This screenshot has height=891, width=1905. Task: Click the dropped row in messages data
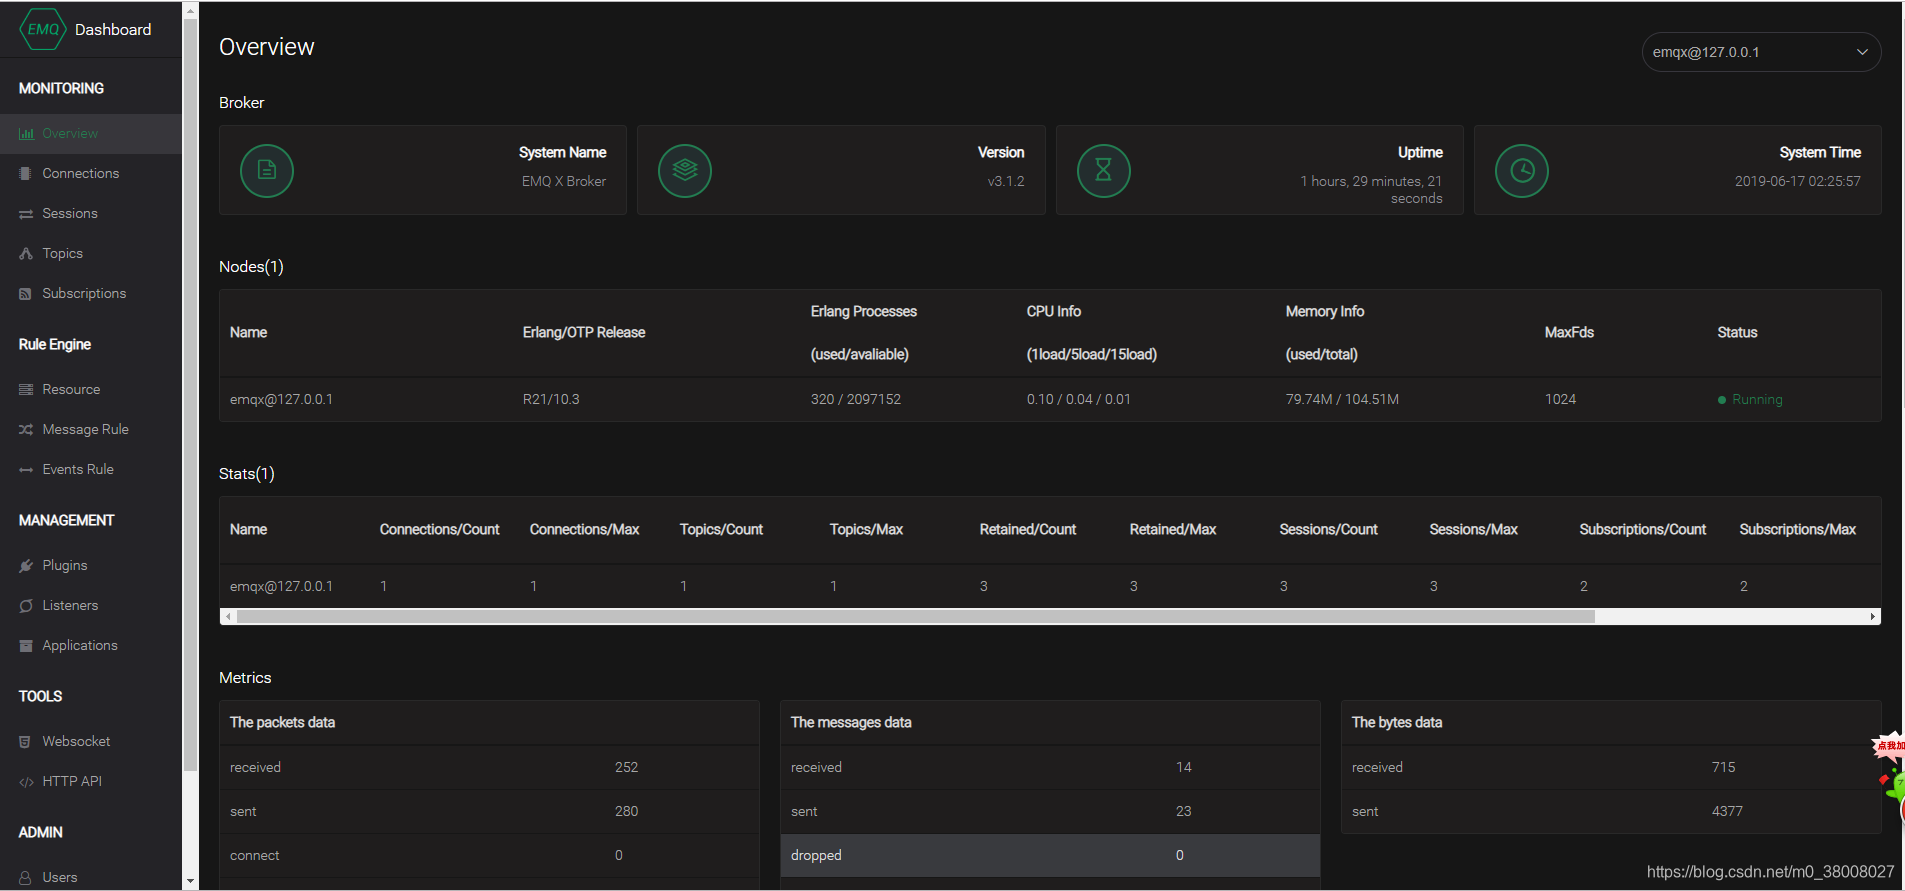point(1050,856)
